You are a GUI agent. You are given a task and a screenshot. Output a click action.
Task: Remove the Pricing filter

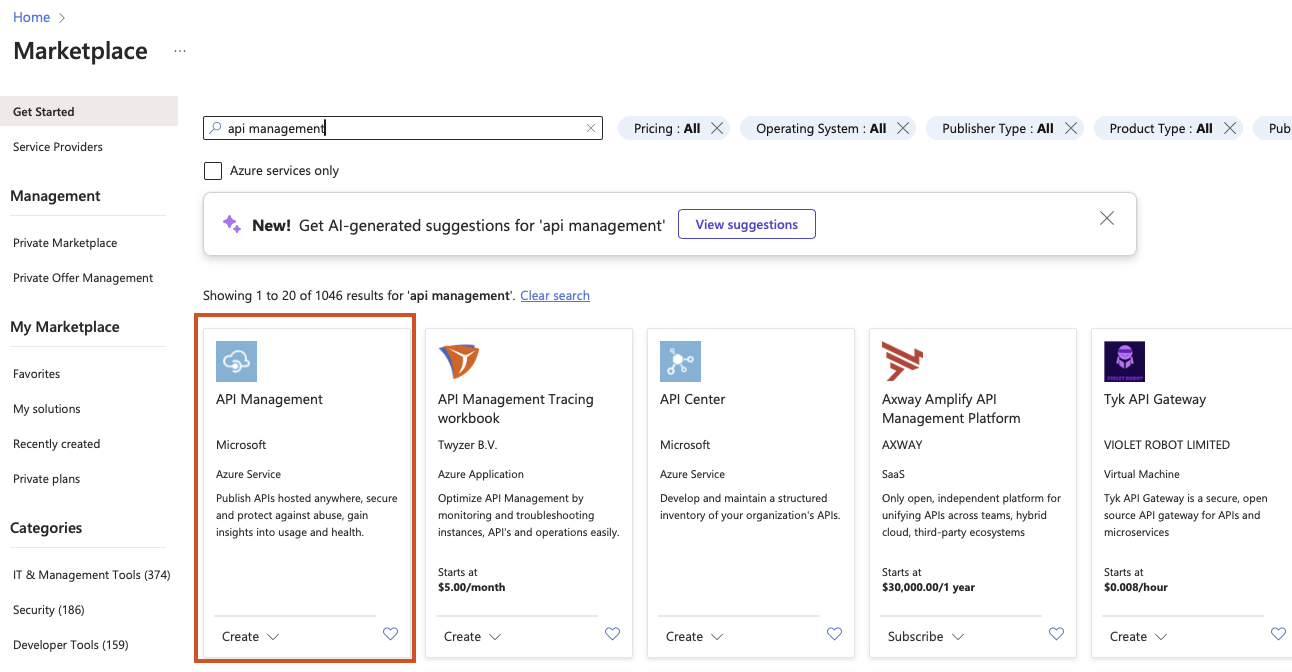pos(718,128)
